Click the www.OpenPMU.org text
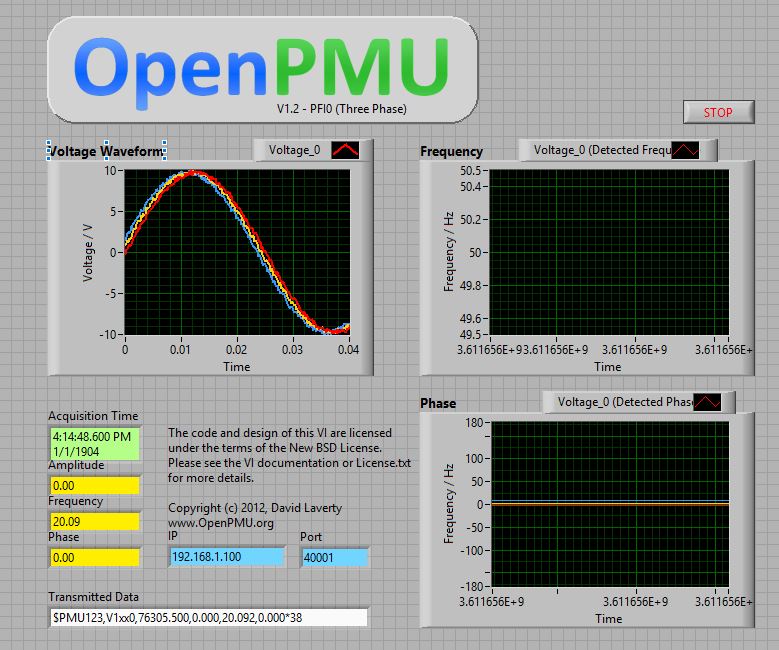This screenshot has height=650, width=779. [221, 523]
